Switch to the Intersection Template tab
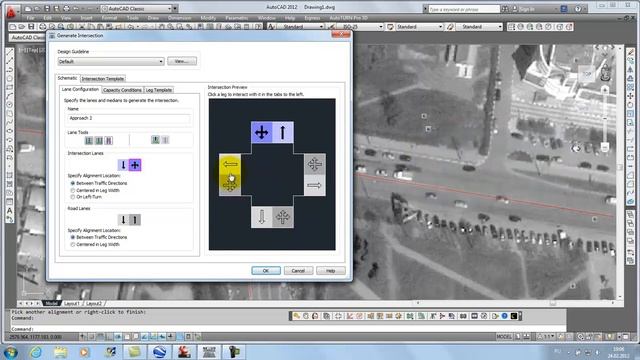The image size is (640, 360). tap(102, 78)
